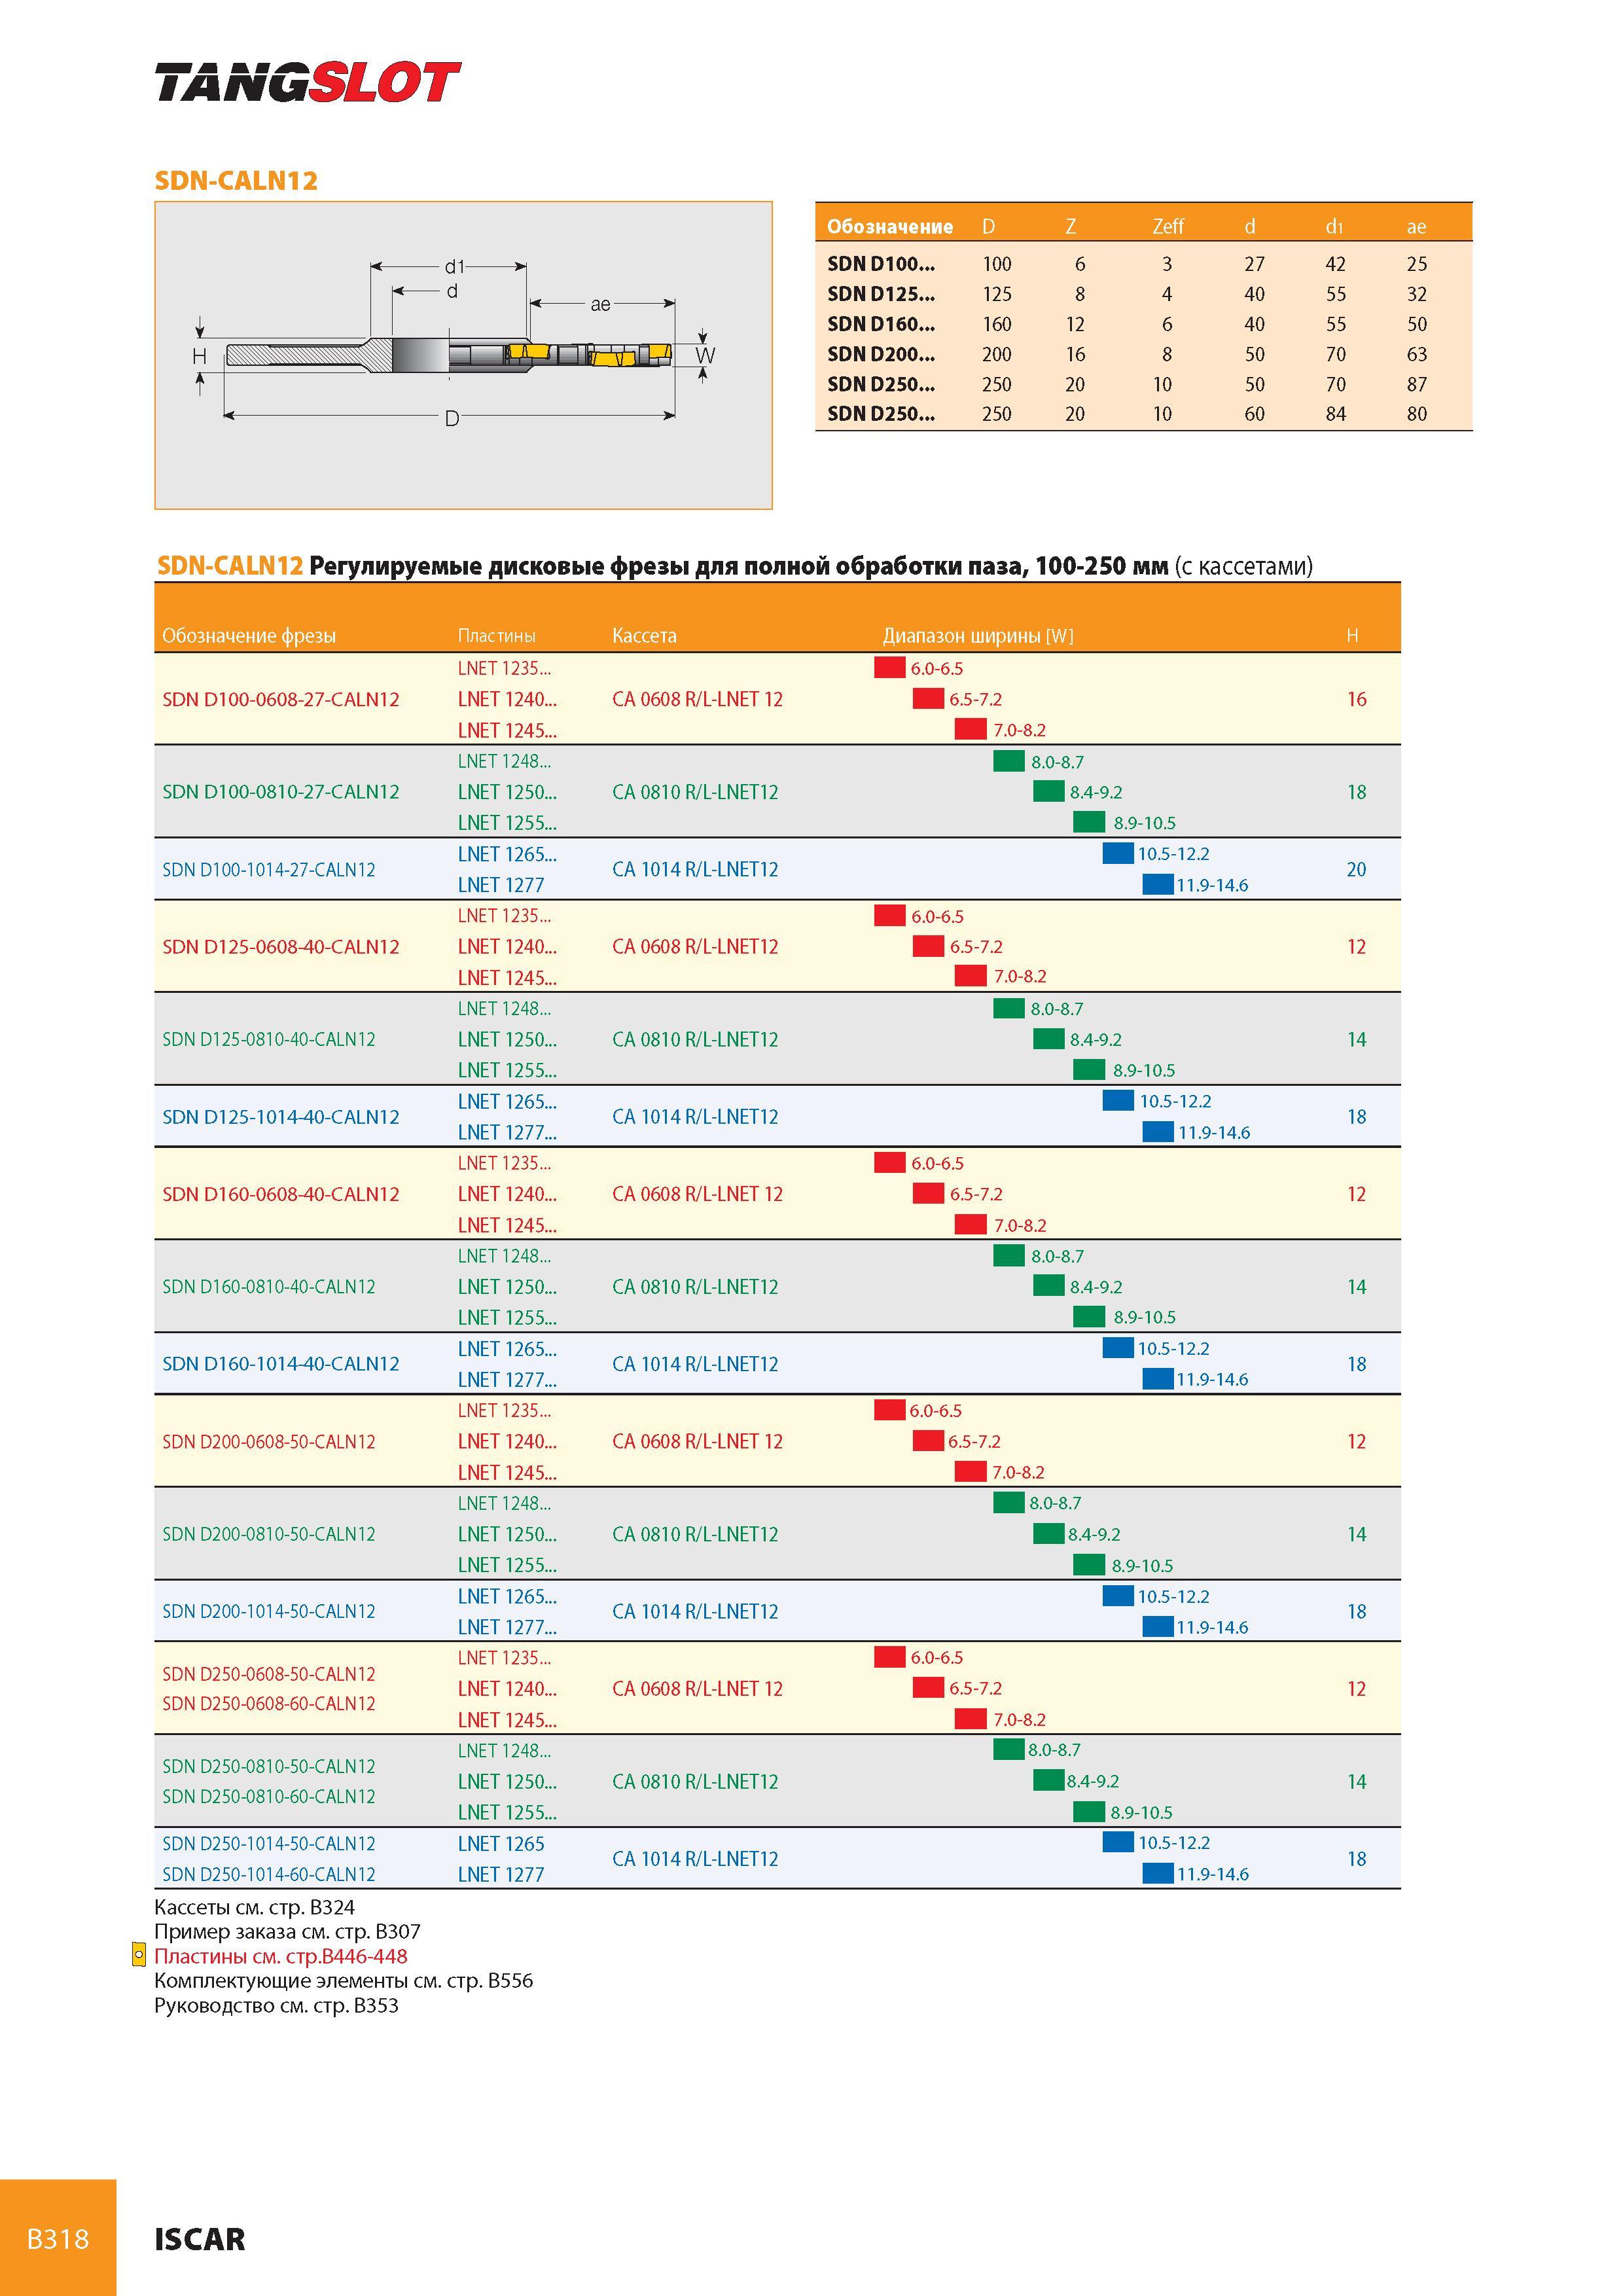Image resolution: width=1623 pixels, height=2296 pixels.
Task: Click the Обозначение column header in dimension table
Action: pyautogui.click(x=889, y=227)
